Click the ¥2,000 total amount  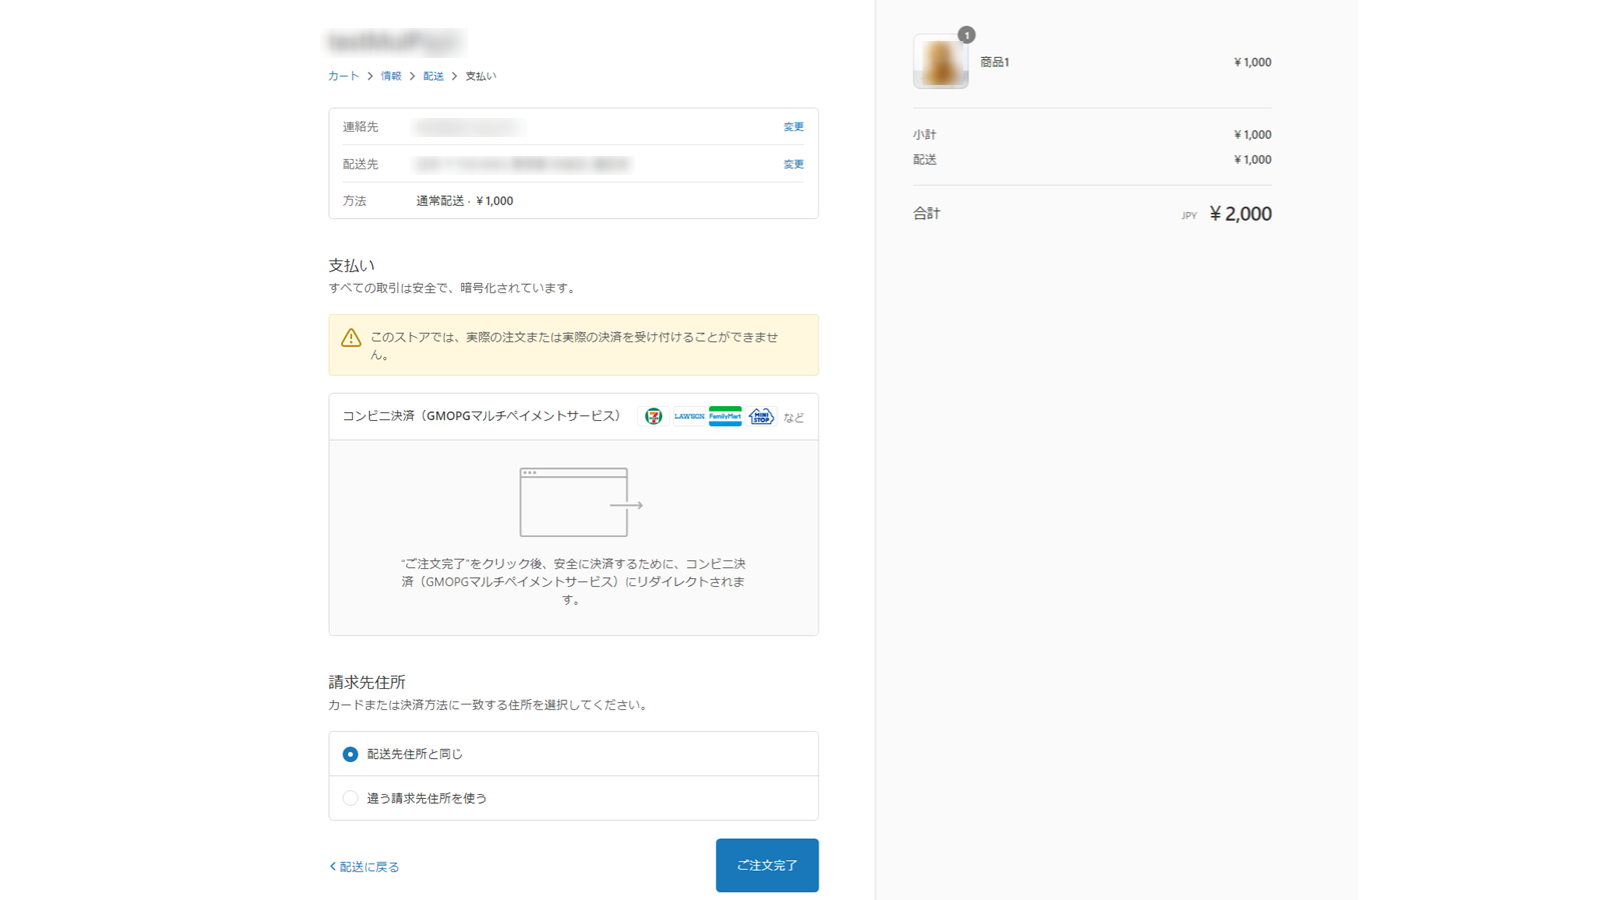(1240, 214)
